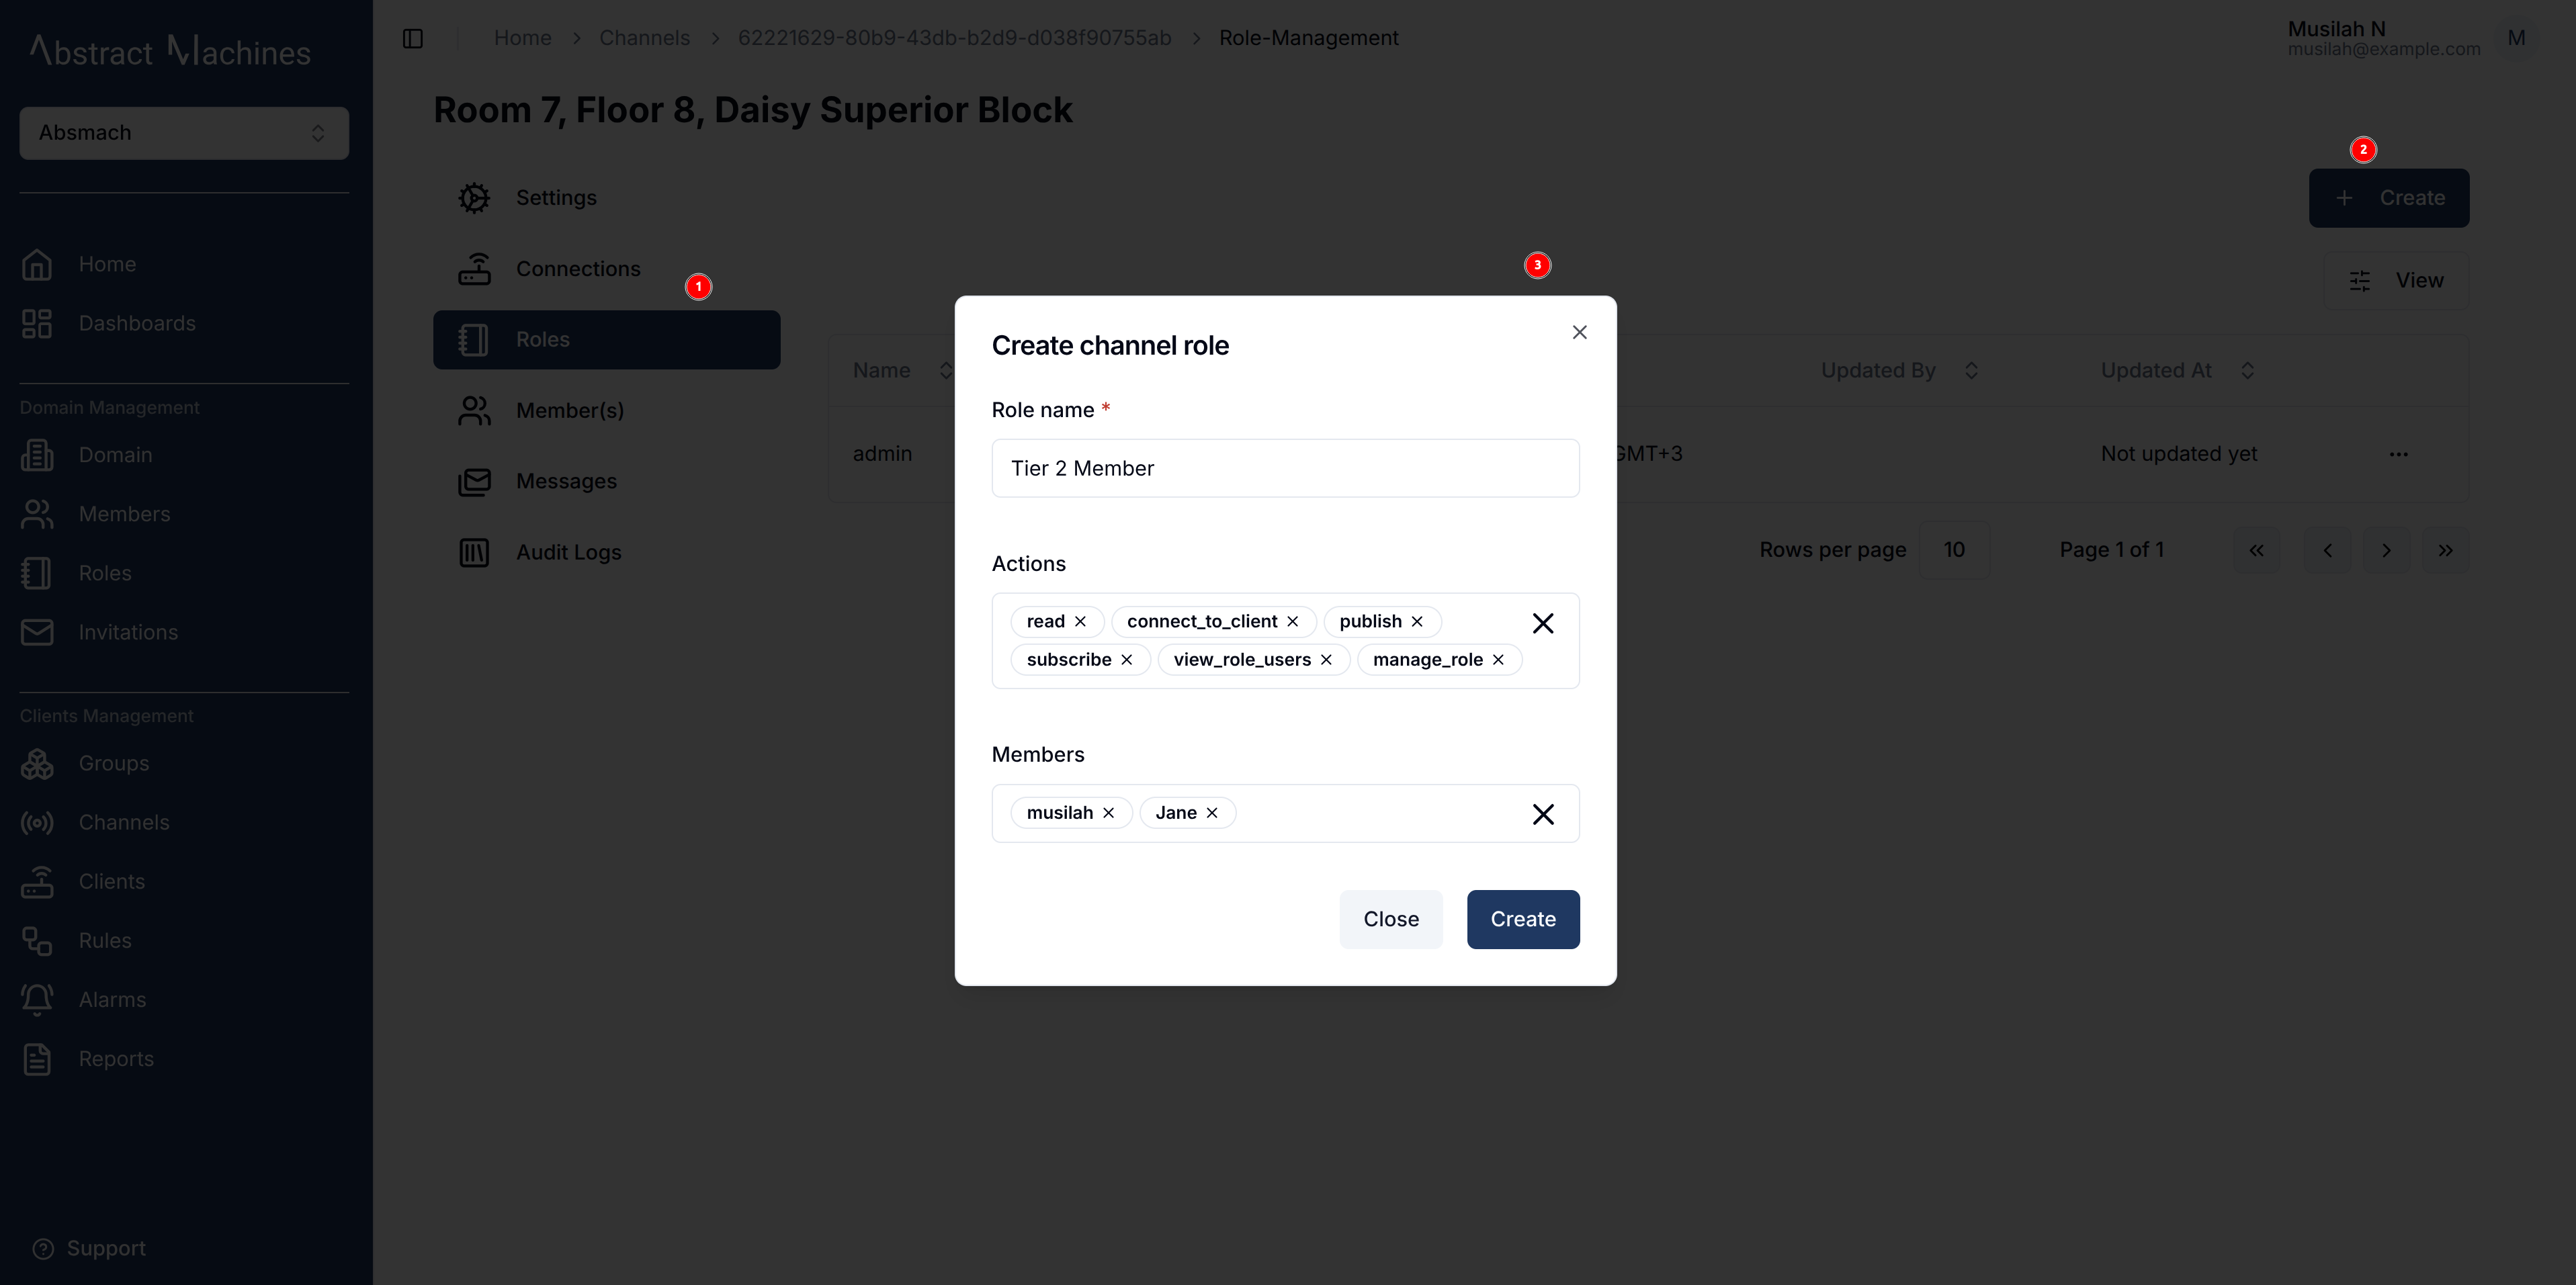Go to previous page of roles
This screenshot has width=2576, height=1285.
pos(2327,550)
